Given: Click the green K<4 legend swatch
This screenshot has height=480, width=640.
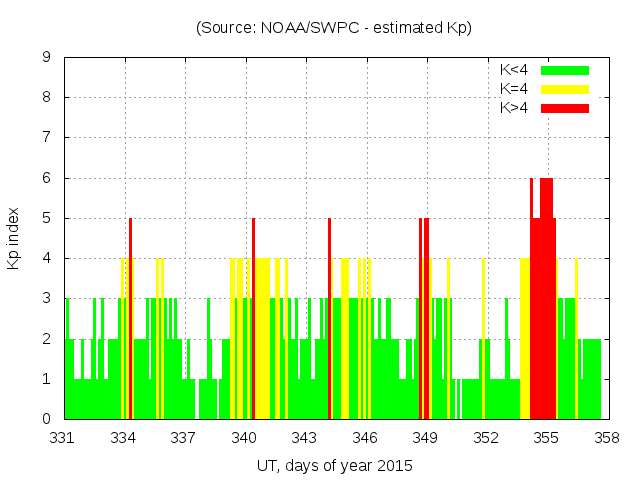Looking at the screenshot, I should 565,70.
